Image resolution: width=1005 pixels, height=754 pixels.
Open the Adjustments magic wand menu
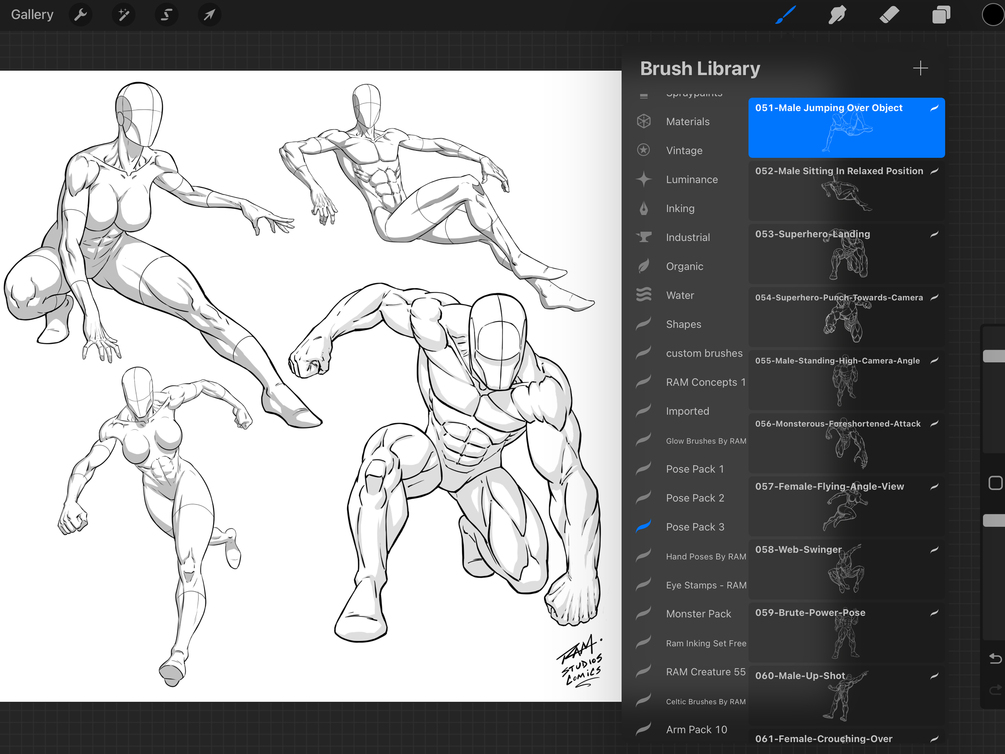[123, 14]
